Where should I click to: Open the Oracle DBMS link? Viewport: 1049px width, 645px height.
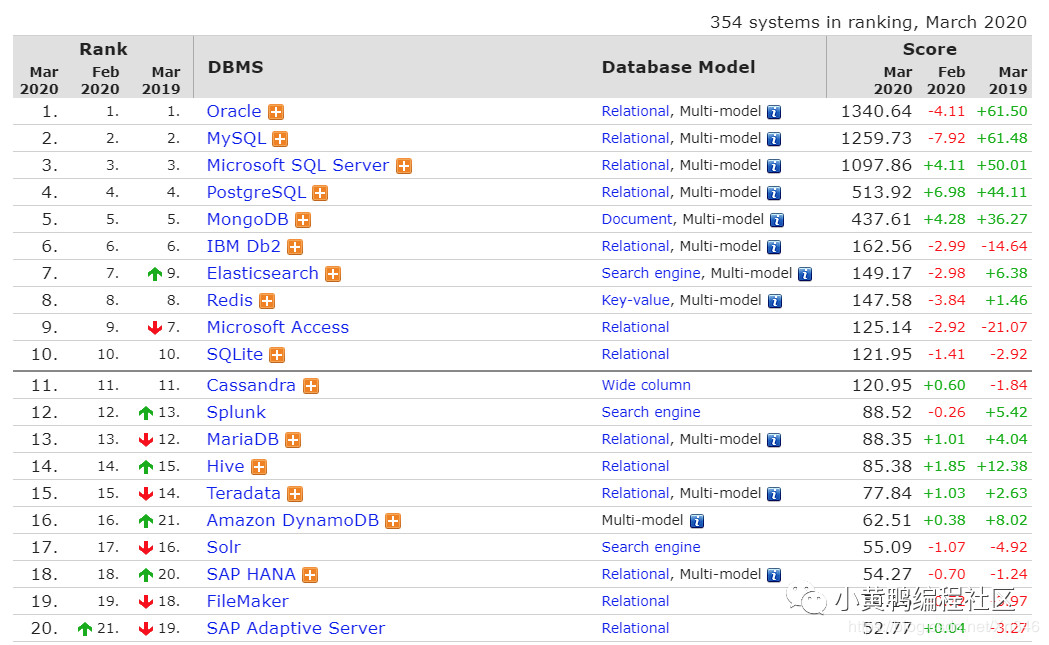pyautogui.click(x=233, y=111)
